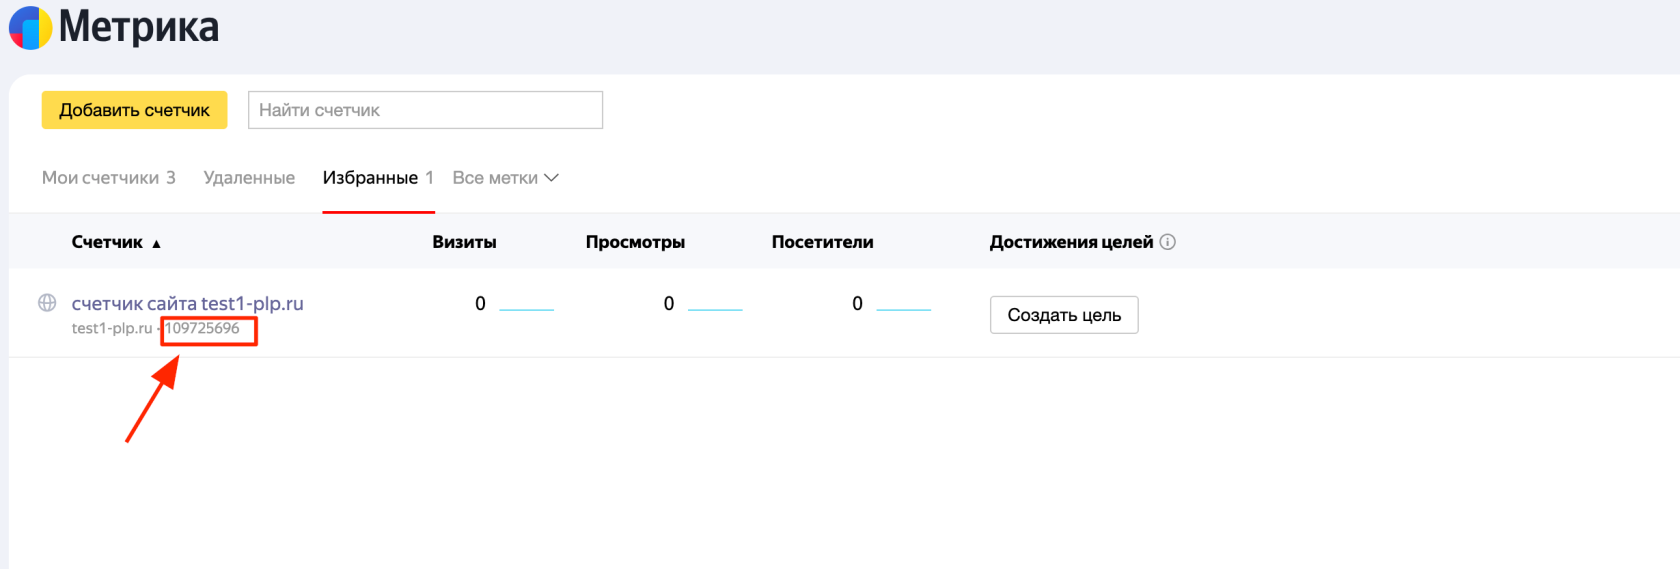Click the Метрика logo icon
The image size is (1680, 569).
pyautogui.click(x=30, y=27)
